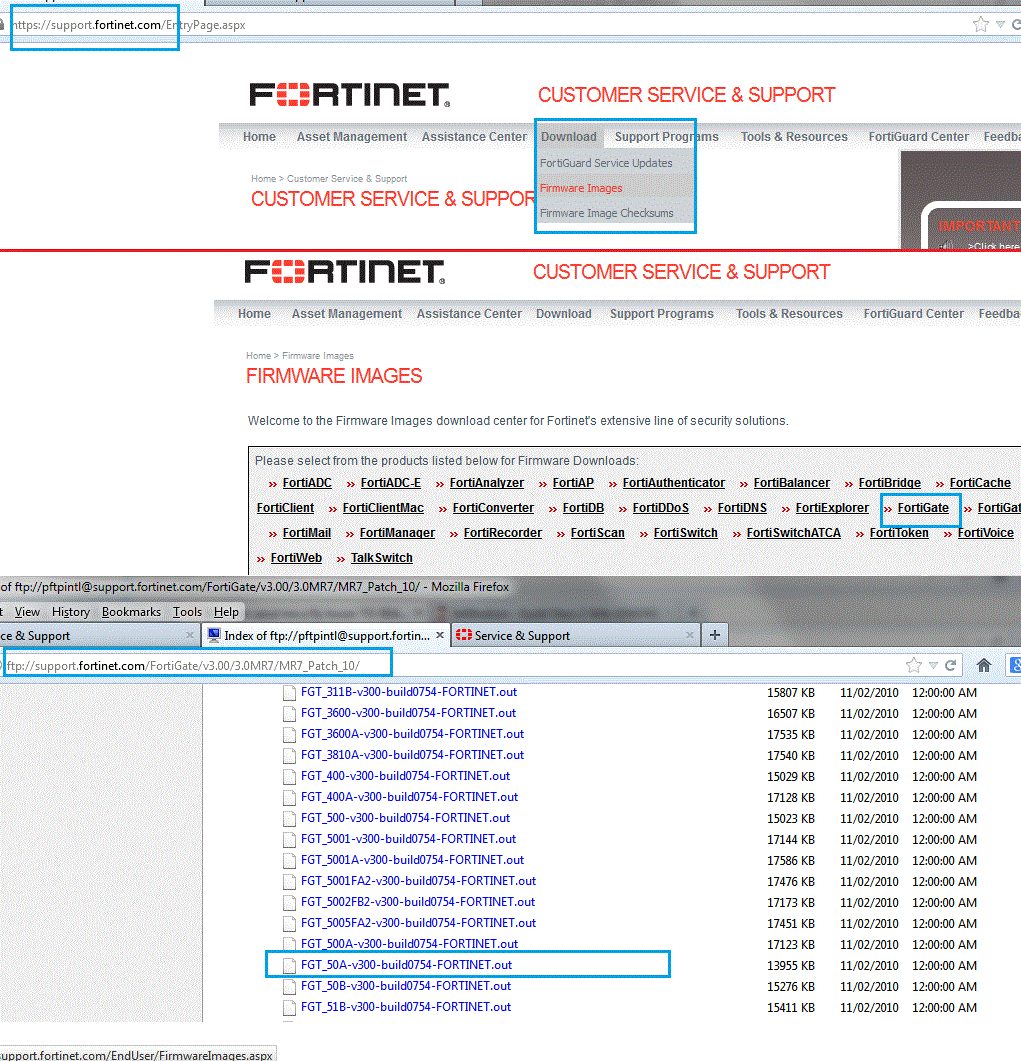Open a new tab with plus button
This screenshot has height=1061, width=1021.
click(714, 635)
